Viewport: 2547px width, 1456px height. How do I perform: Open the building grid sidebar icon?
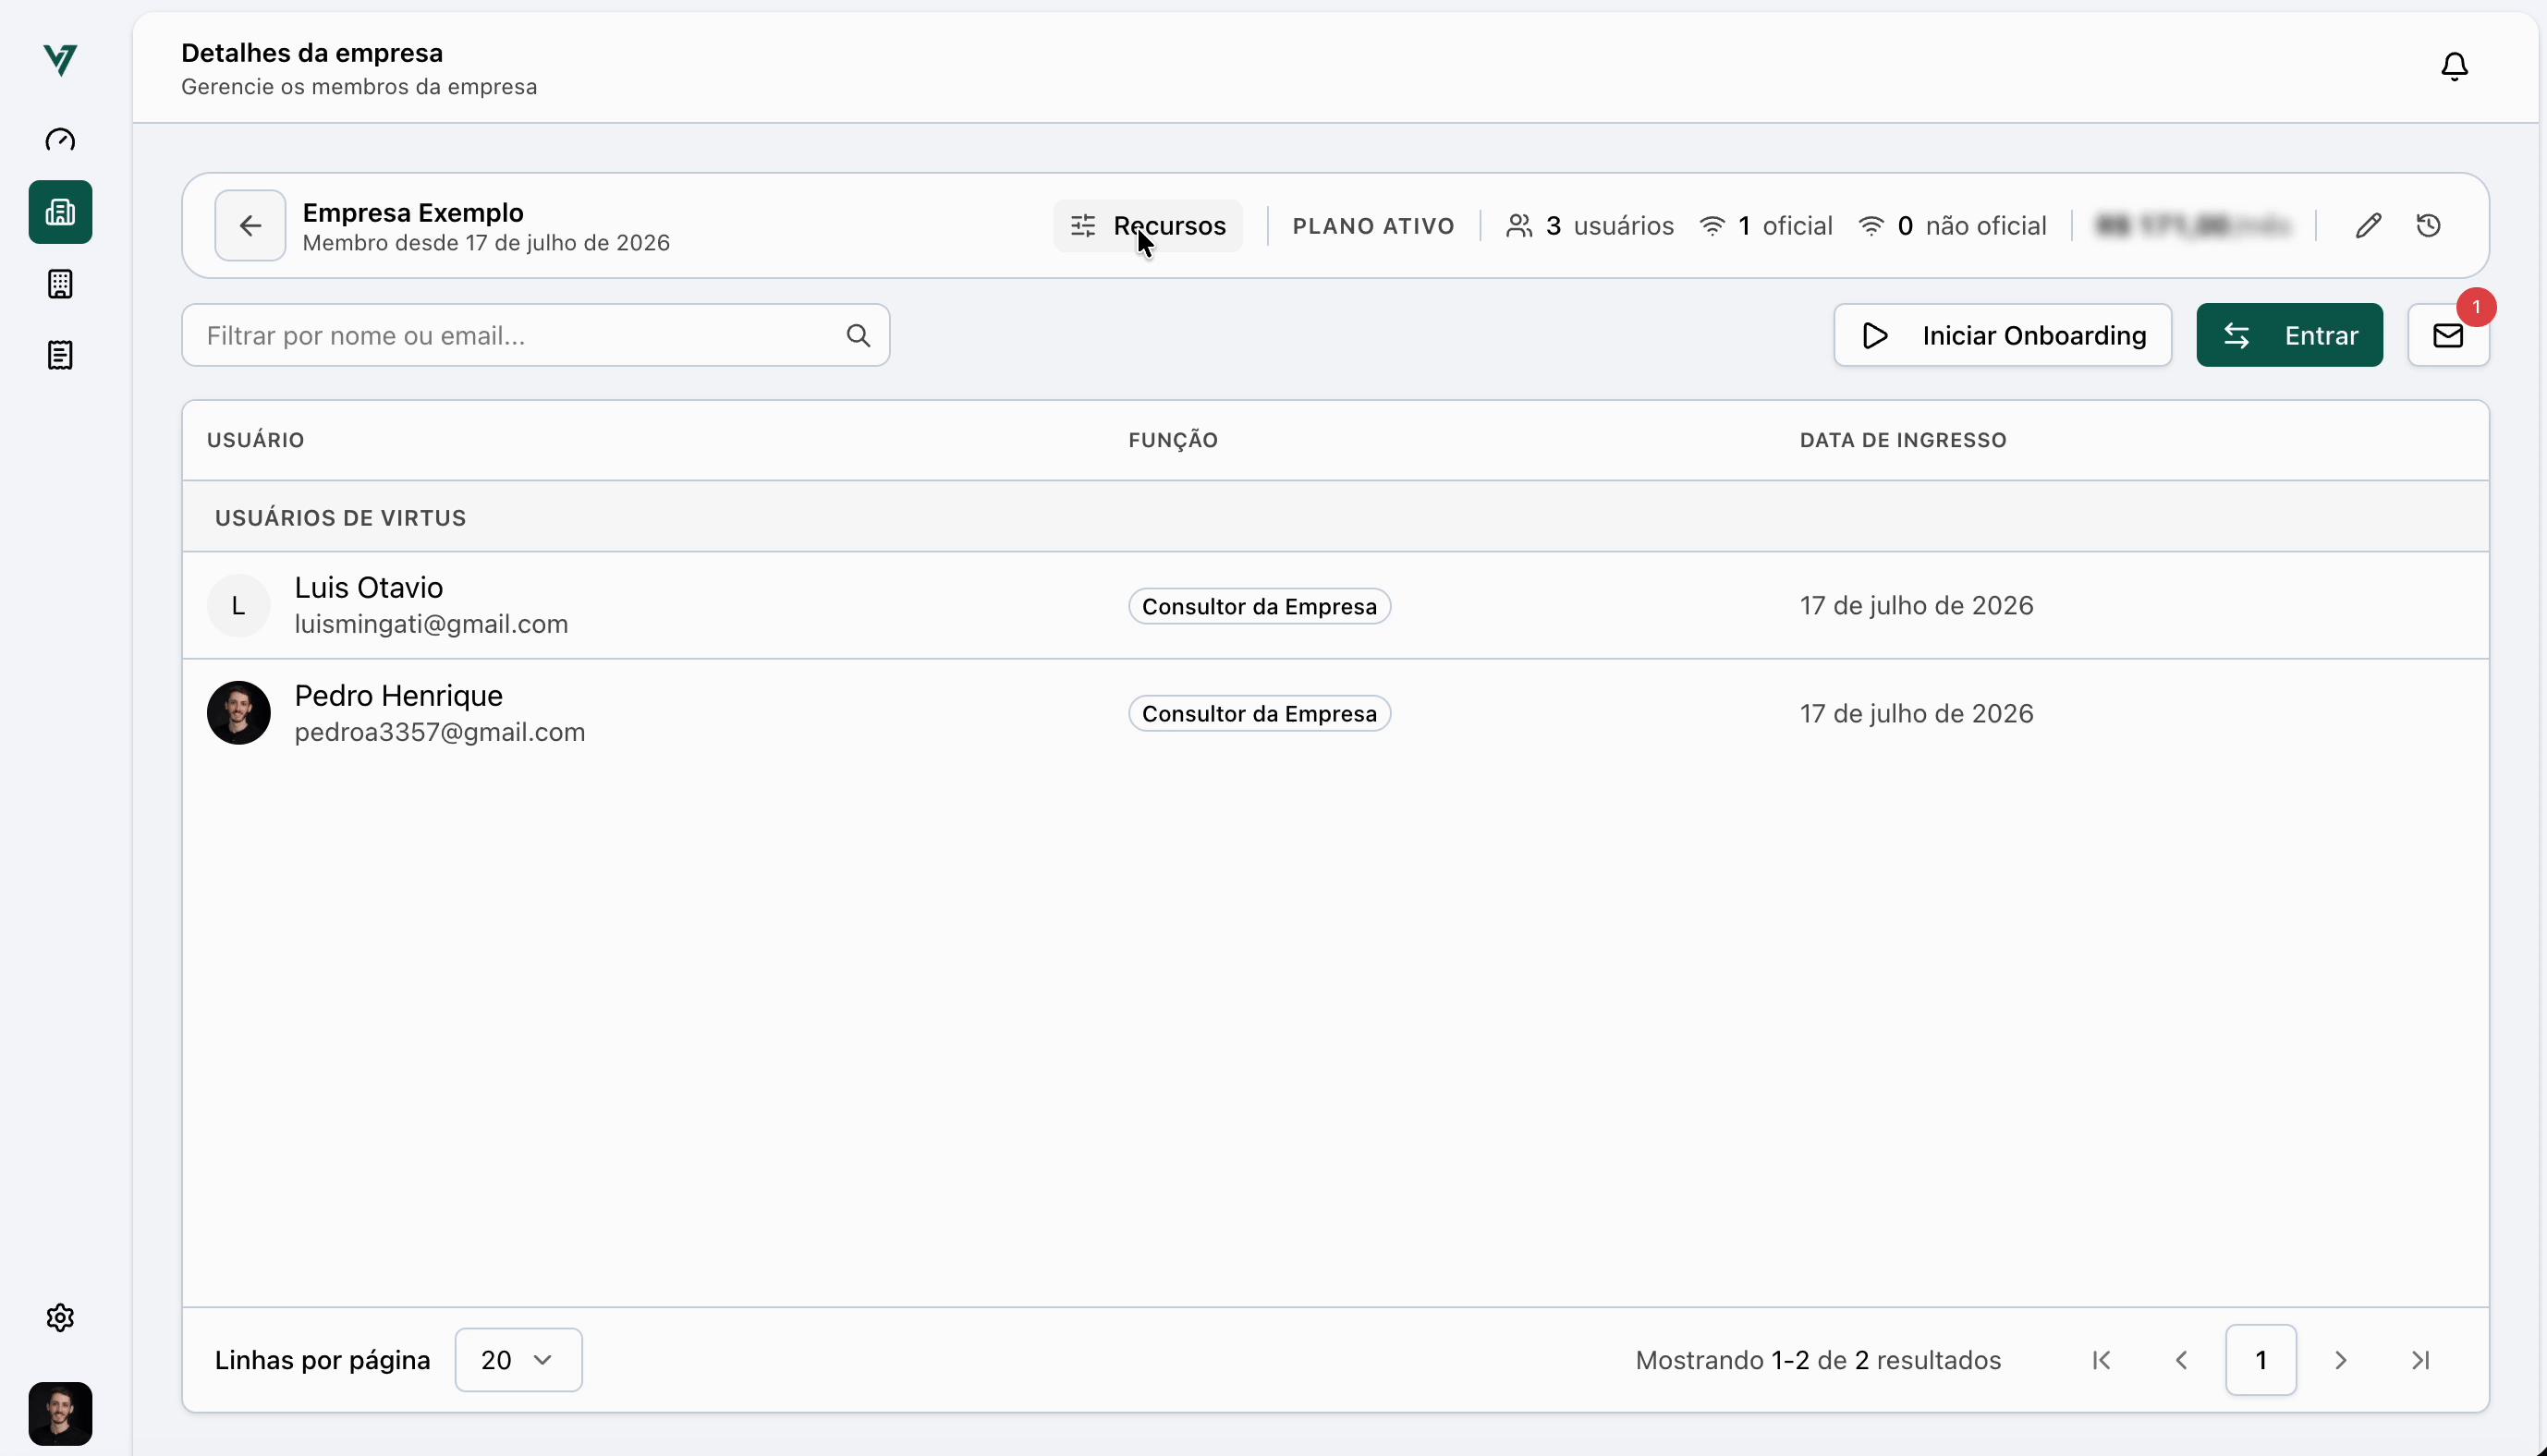(x=60, y=284)
